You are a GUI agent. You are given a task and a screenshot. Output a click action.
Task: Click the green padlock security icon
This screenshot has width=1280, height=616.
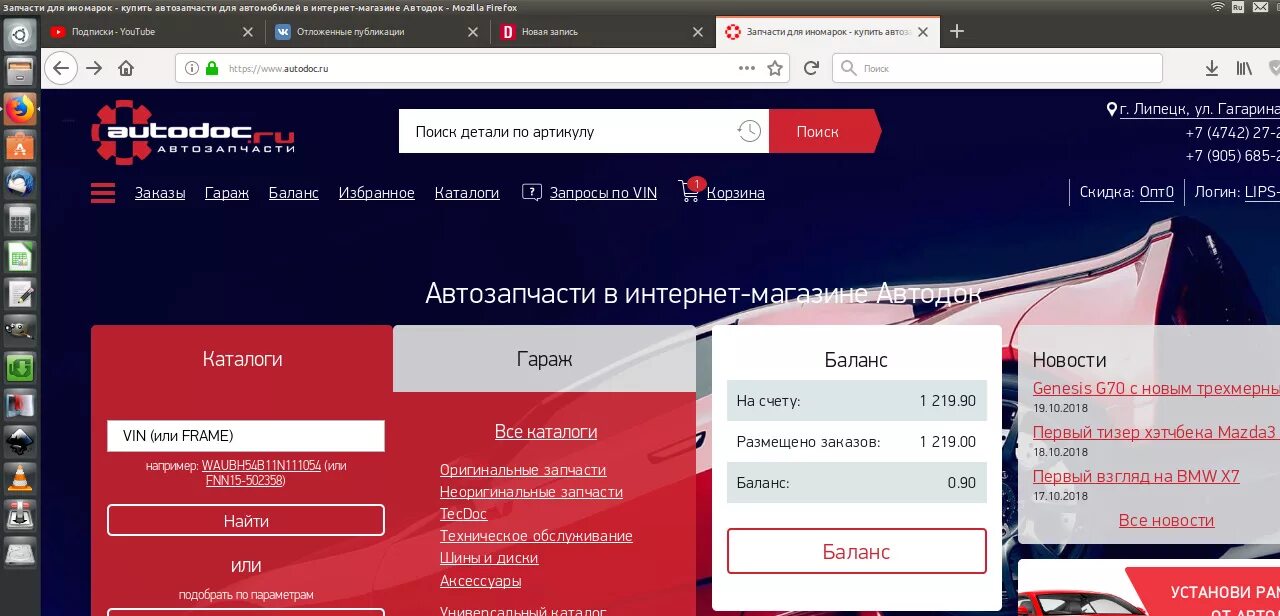[x=212, y=68]
